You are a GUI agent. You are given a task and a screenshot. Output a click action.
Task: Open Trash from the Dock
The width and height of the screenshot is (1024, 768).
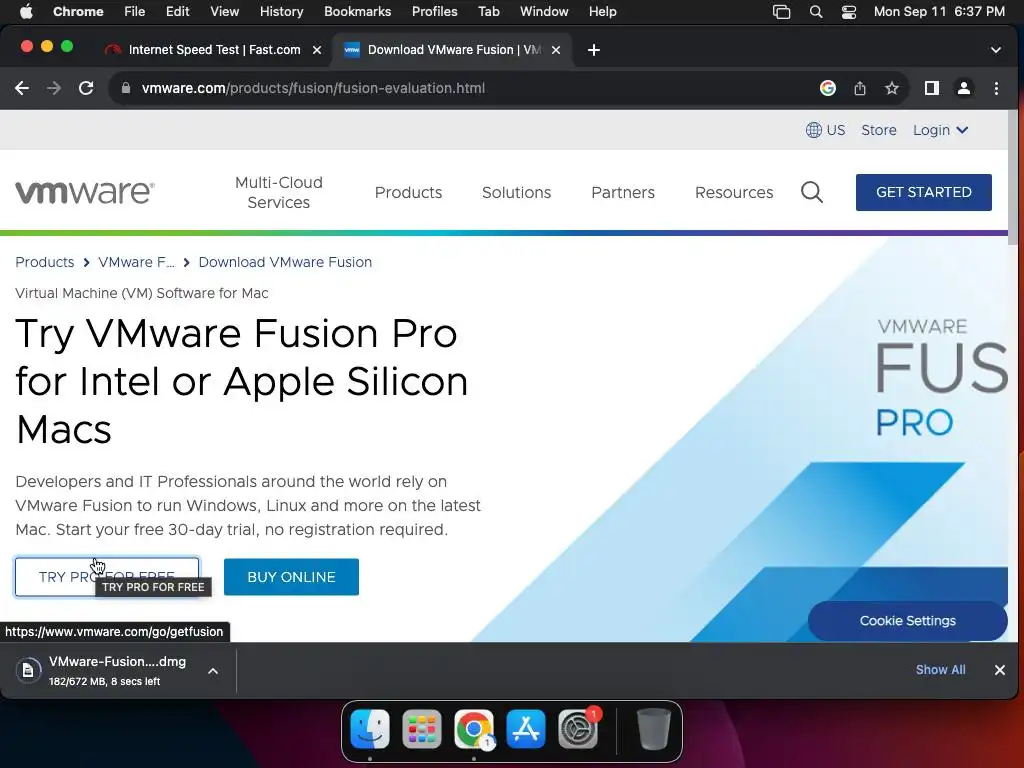point(654,729)
